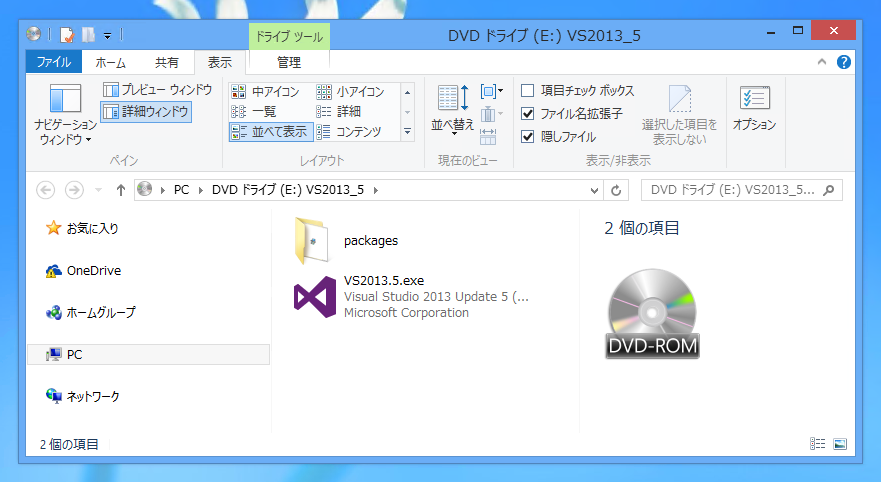Click the DVD drive icon in the title bar
The width and height of the screenshot is (881, 482).
(x=34, y=34)
